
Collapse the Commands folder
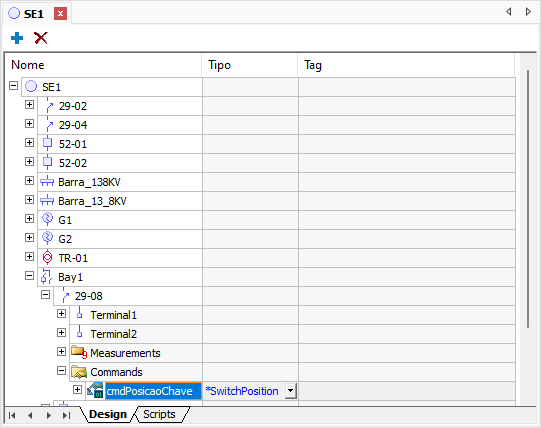point(61,371)
